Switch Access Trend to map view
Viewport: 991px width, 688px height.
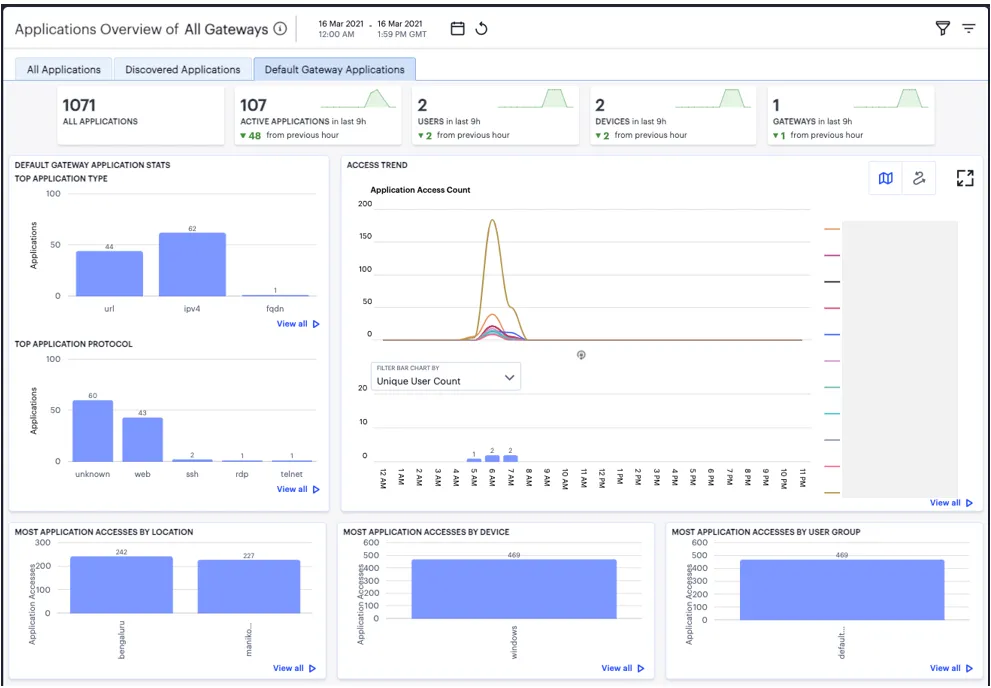[885, 179]
